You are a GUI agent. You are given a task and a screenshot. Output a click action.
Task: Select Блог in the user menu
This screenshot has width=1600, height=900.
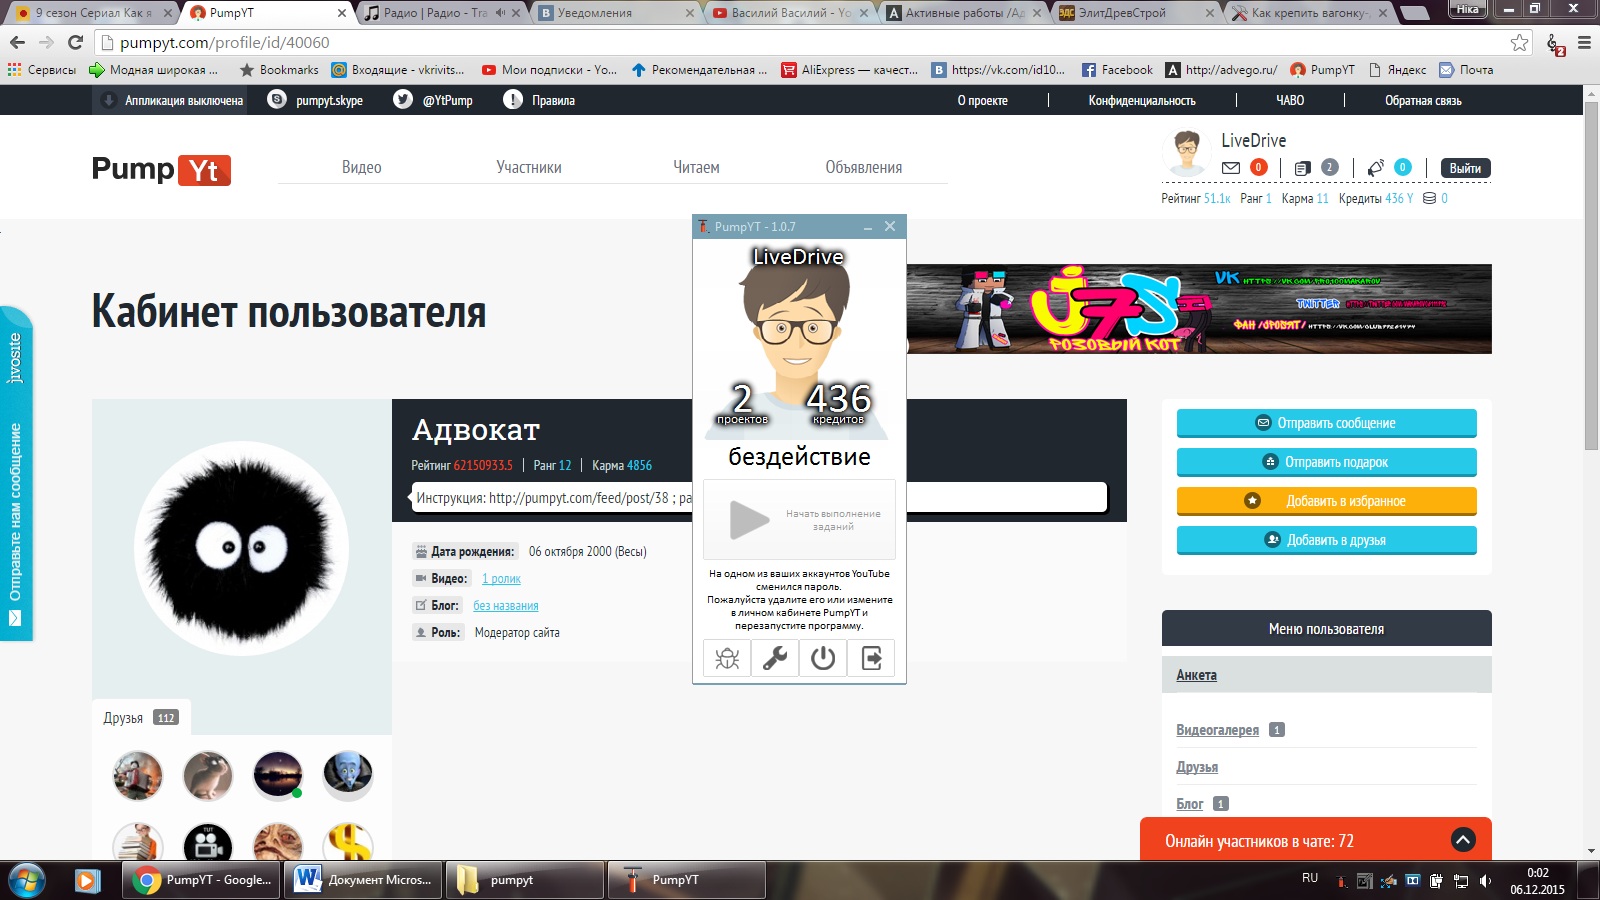(1190, 804)
